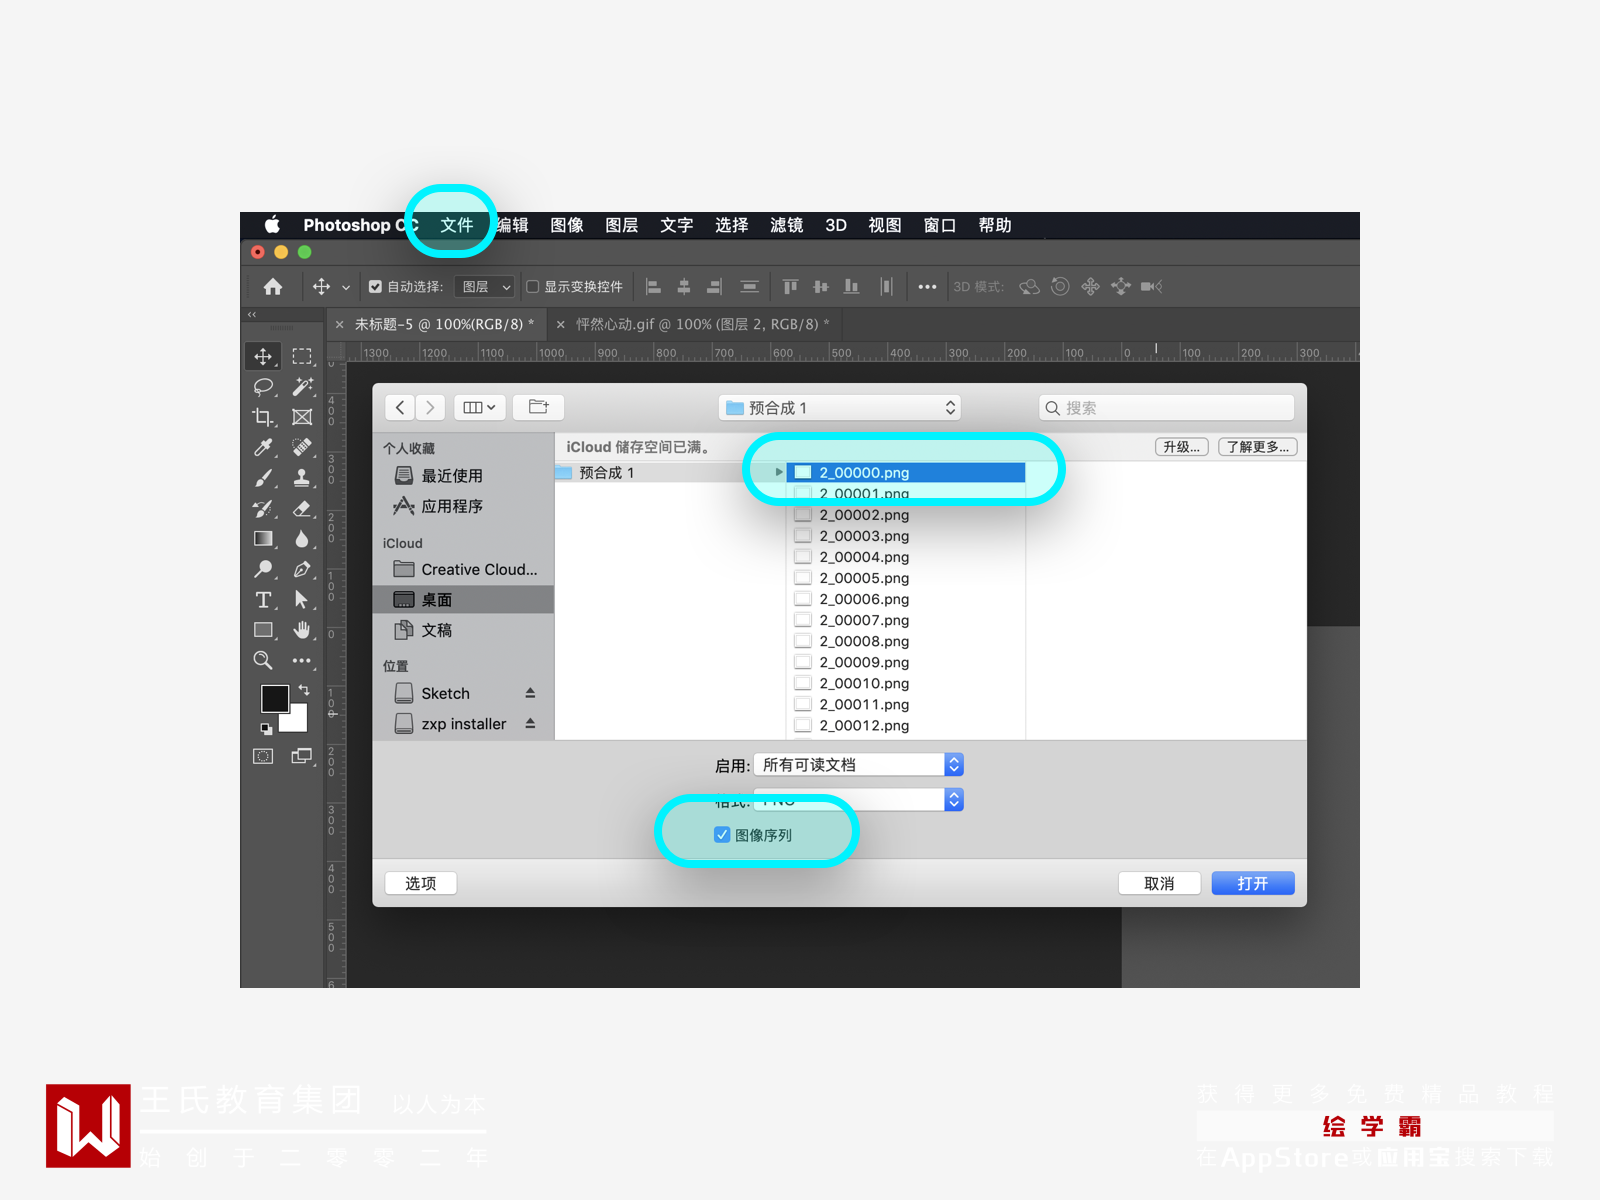Click the foreground color swatch

click(274, 698)
